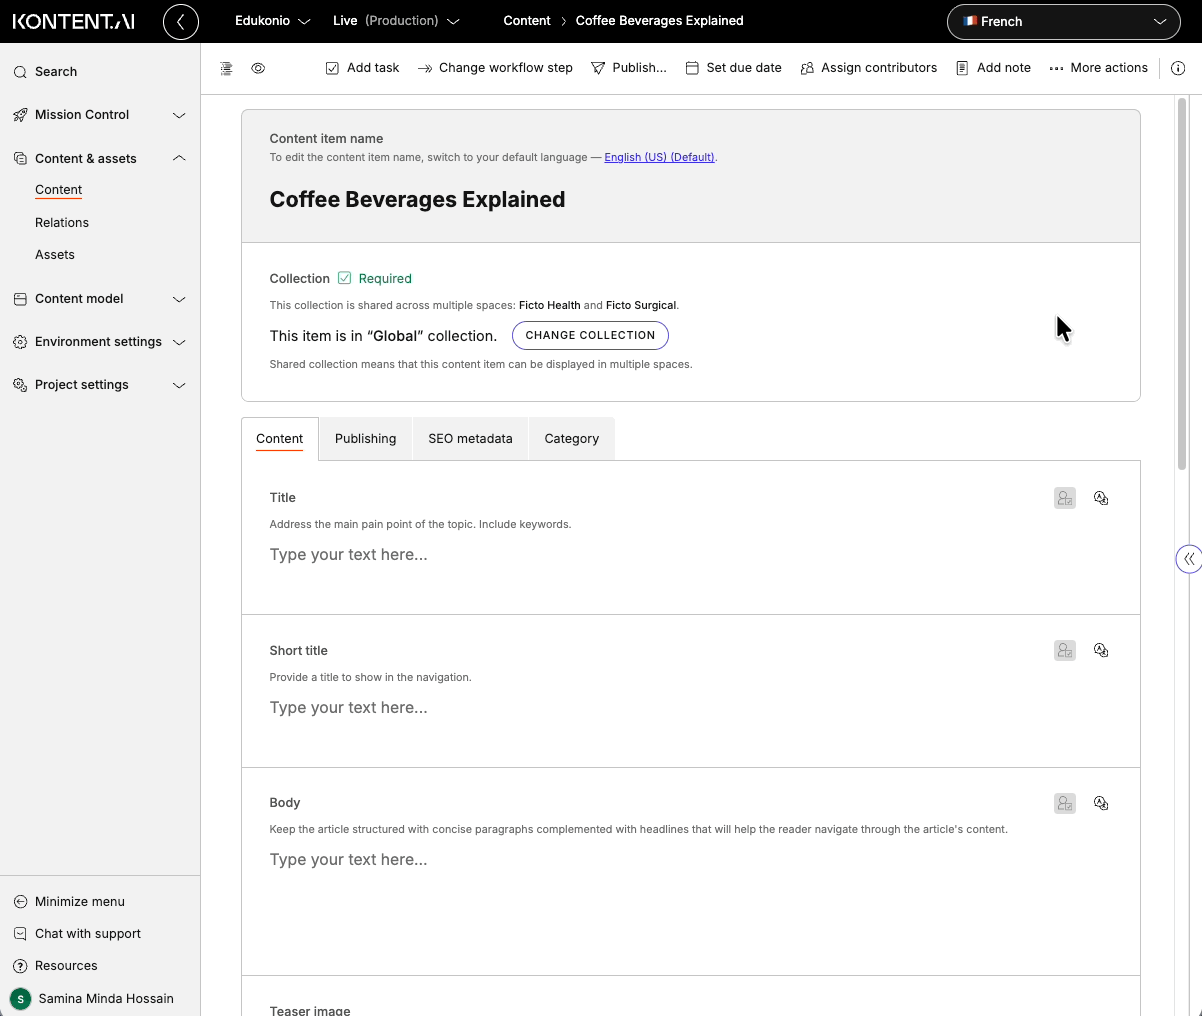Click the Kontent.ai logo
Image resolution: width=1202 pixels, height=1016 pixels.
click(72, 21)
